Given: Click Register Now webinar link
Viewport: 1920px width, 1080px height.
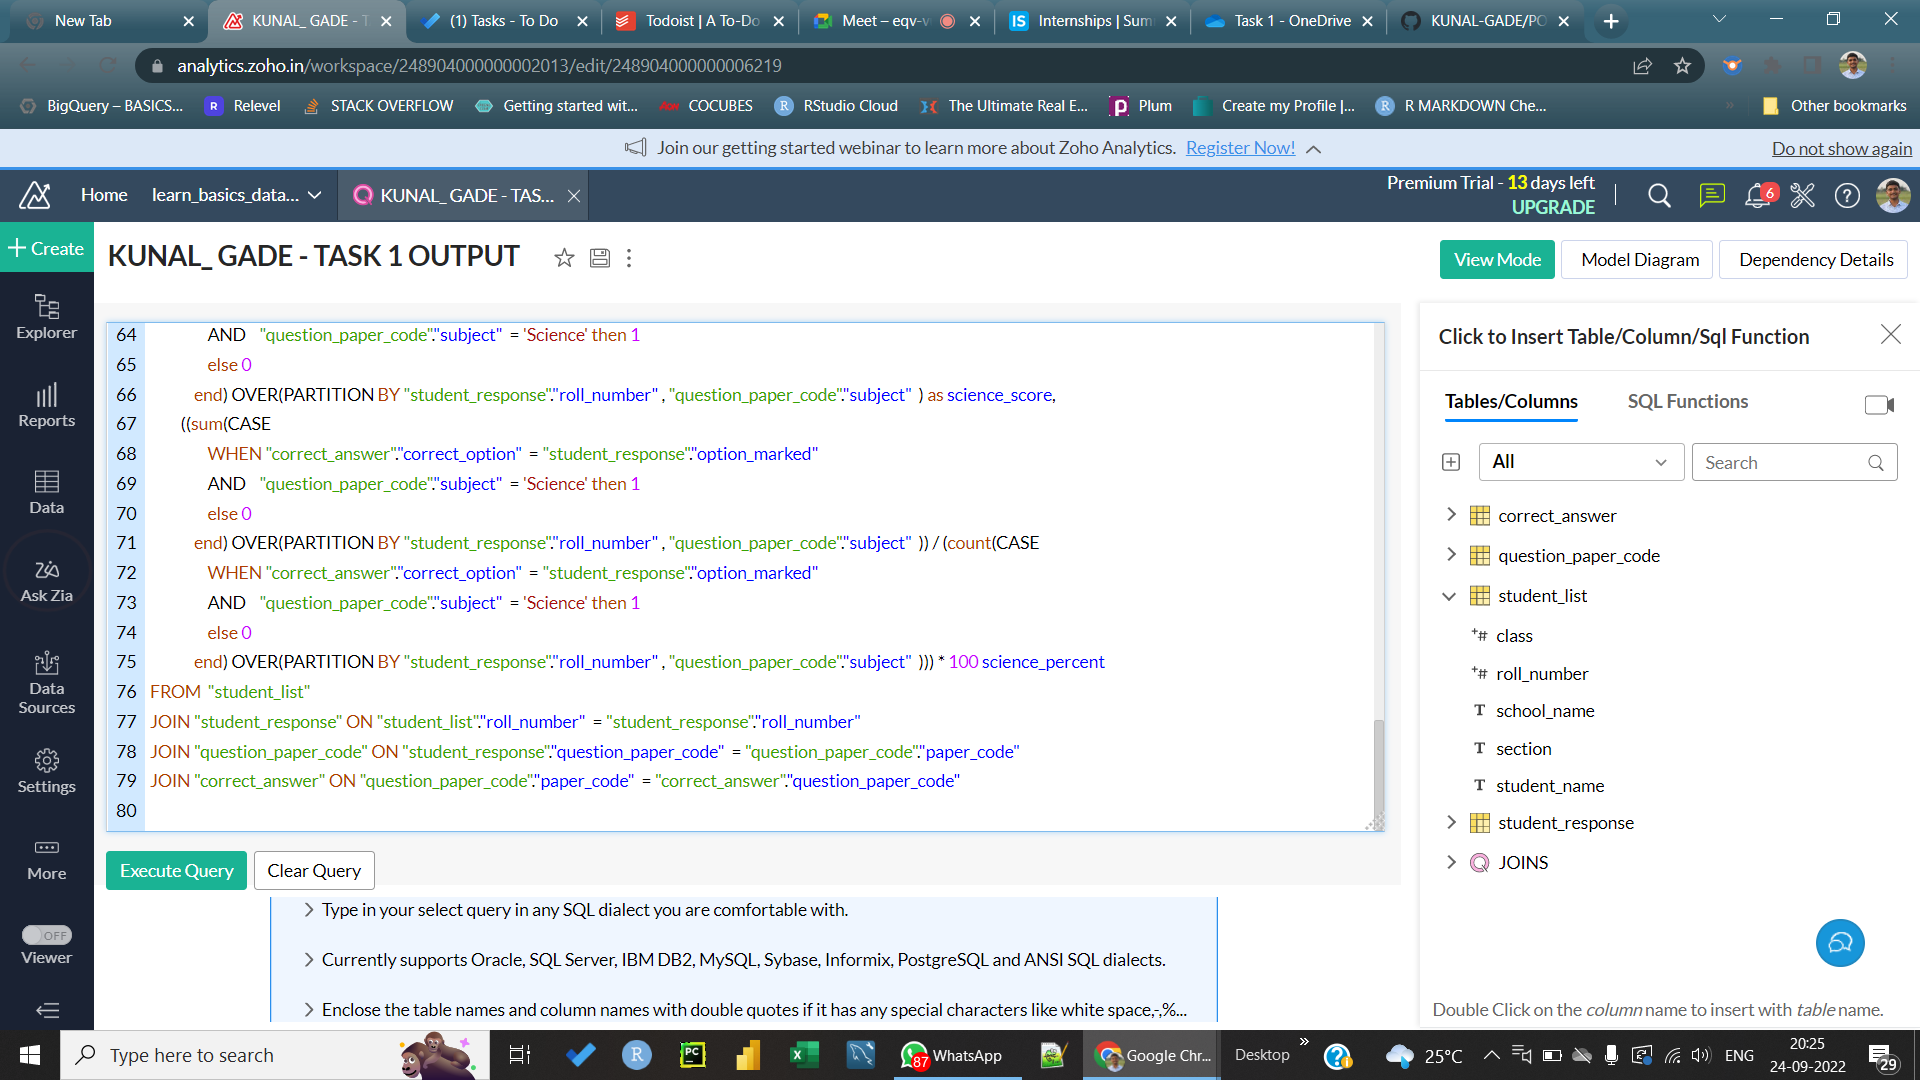Looking at the screenshot, I should click(1240, 148).
